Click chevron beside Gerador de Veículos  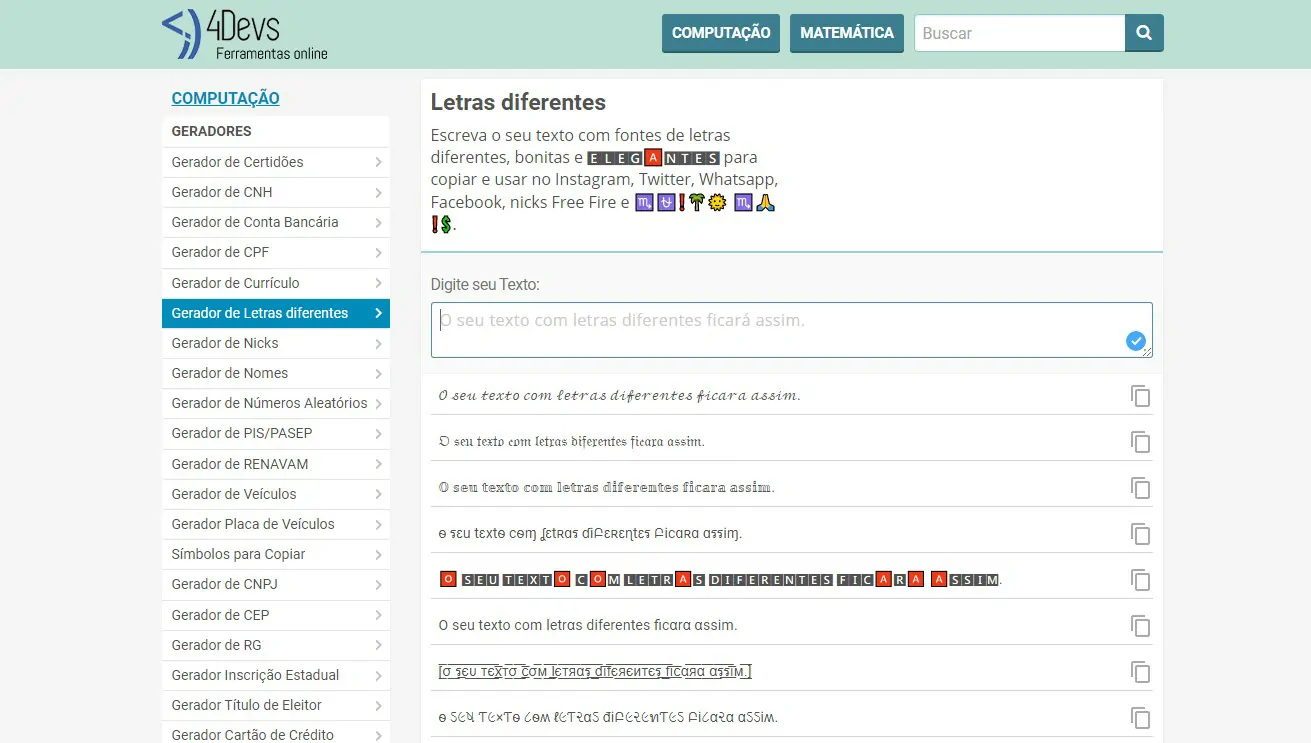[378, 494]
